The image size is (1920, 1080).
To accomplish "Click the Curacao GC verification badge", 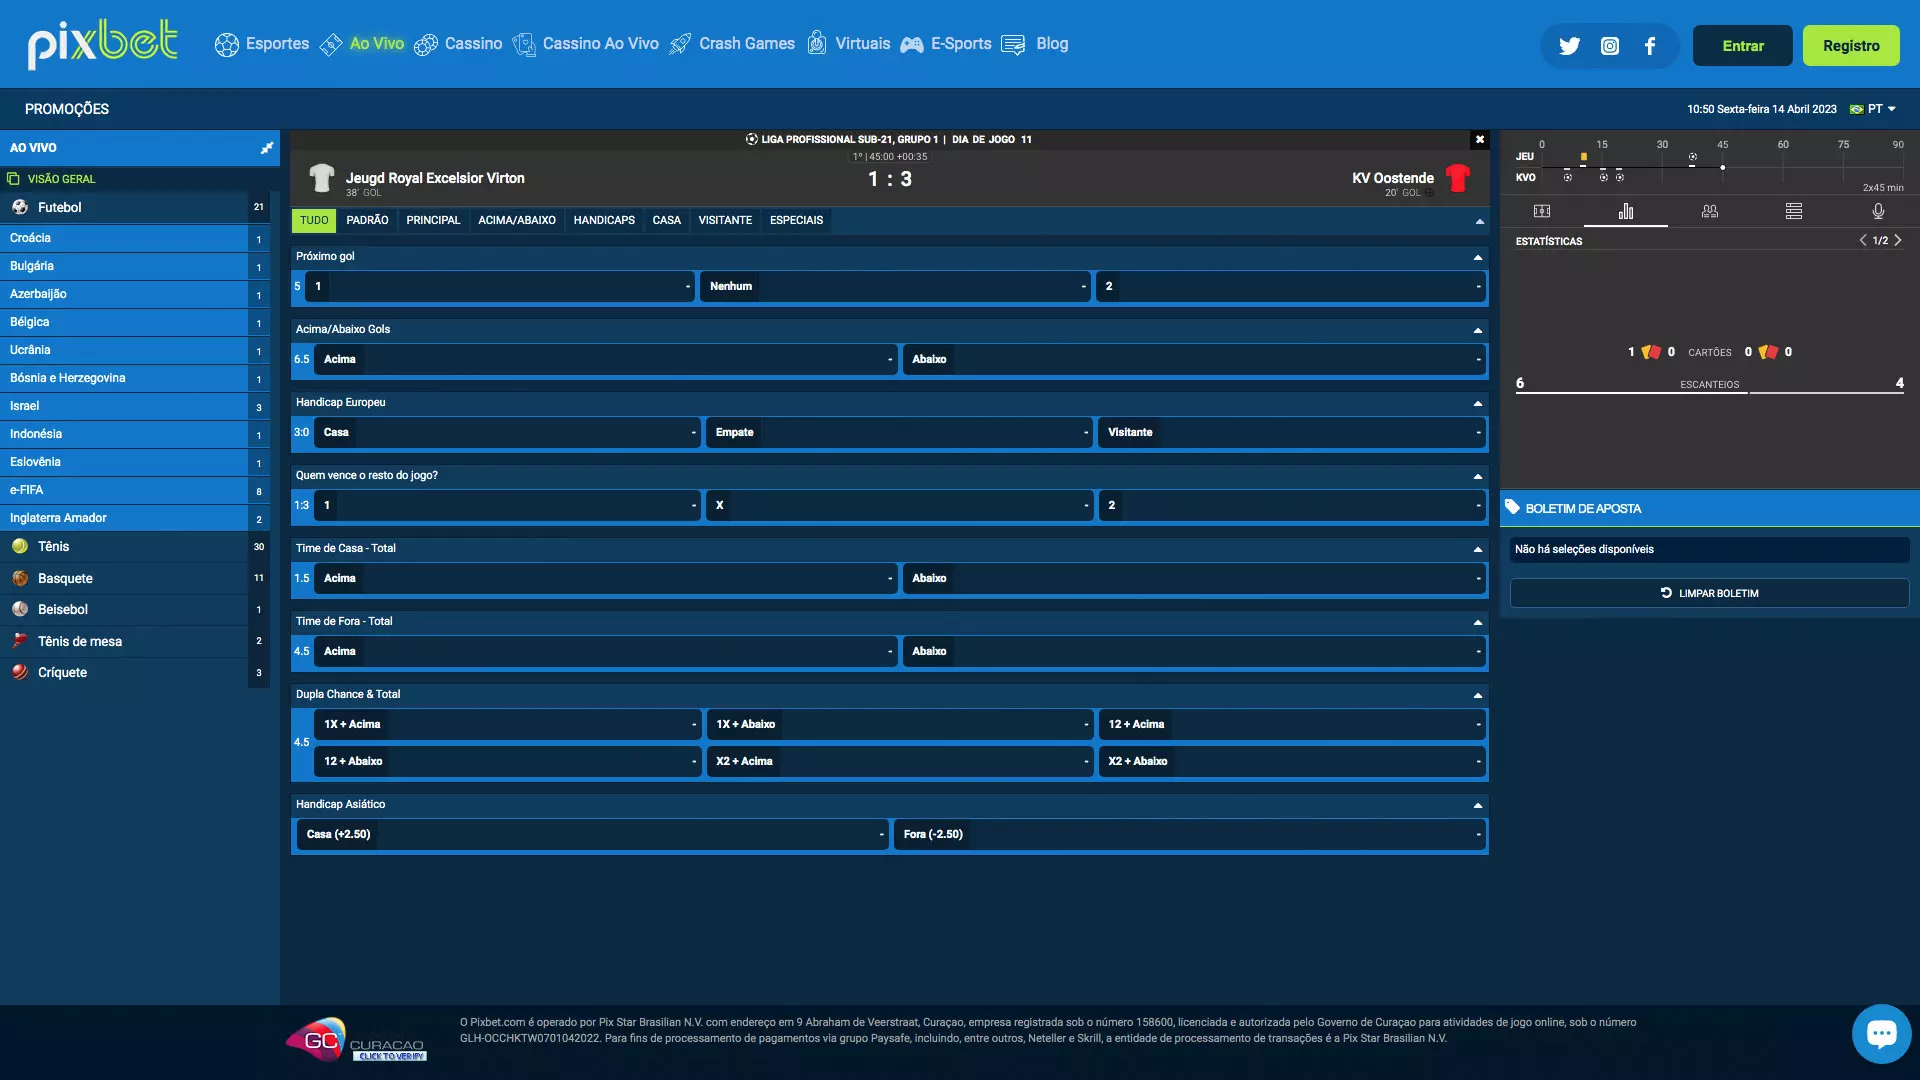I will pyautogui.click(x=357, y=1040).
